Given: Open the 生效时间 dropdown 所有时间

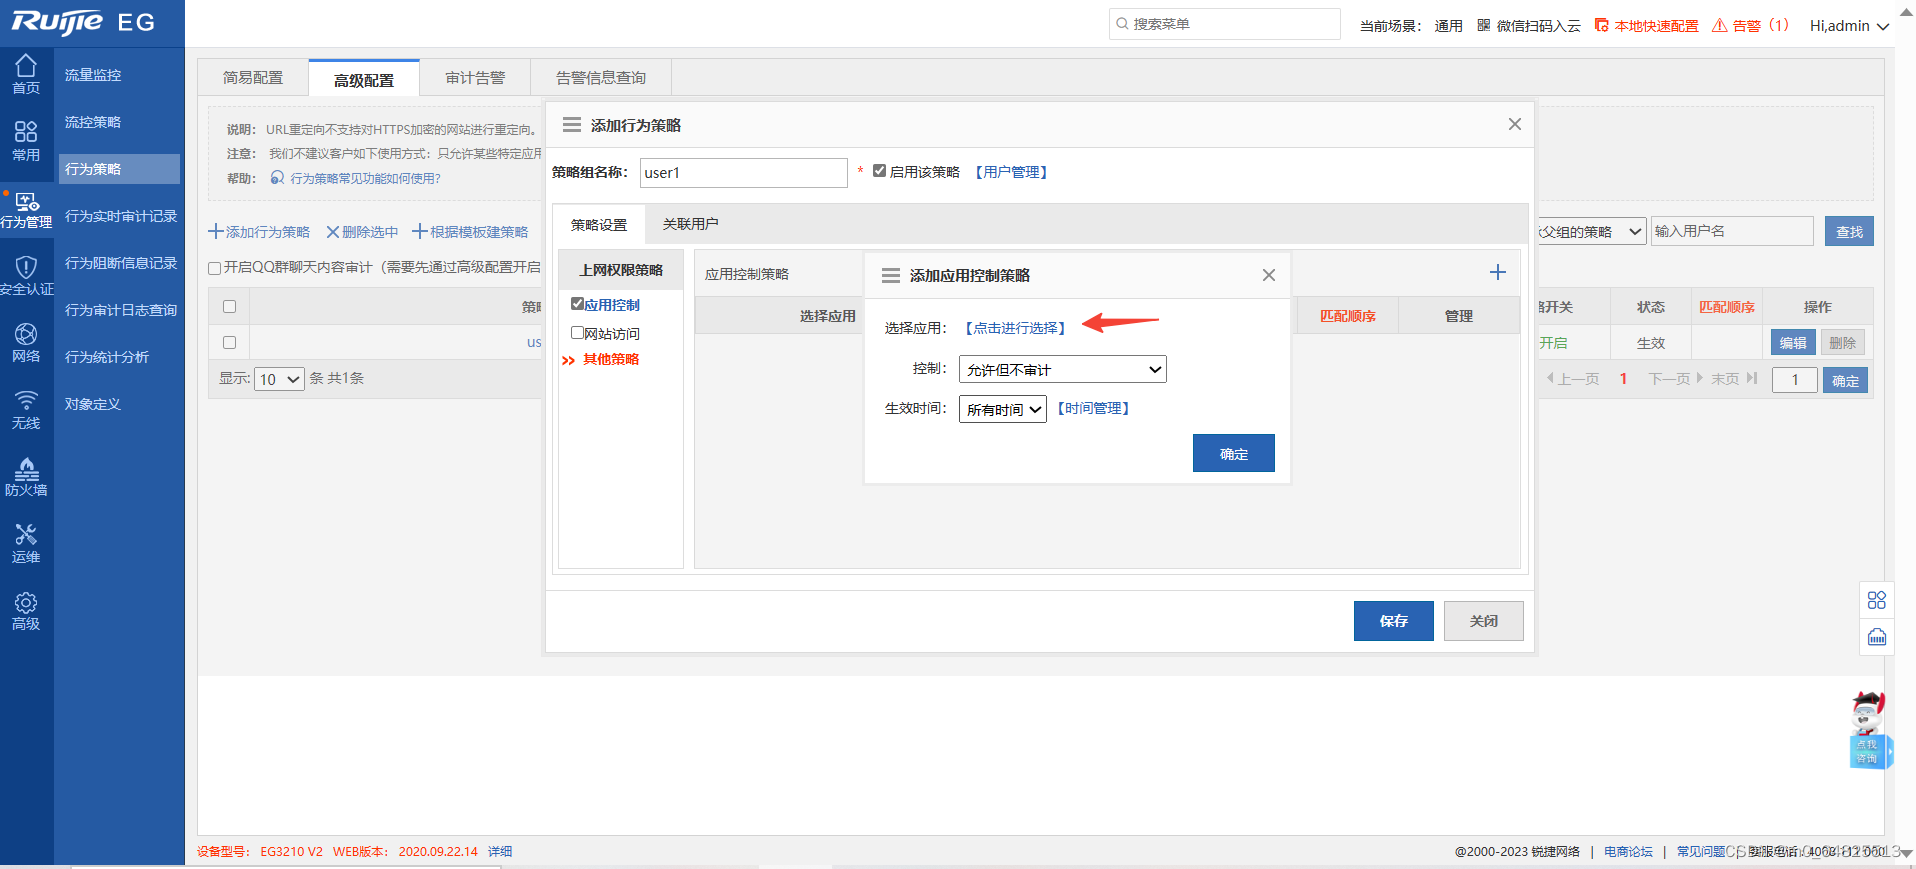Looking at the screenshot, I should point(1002,409).
